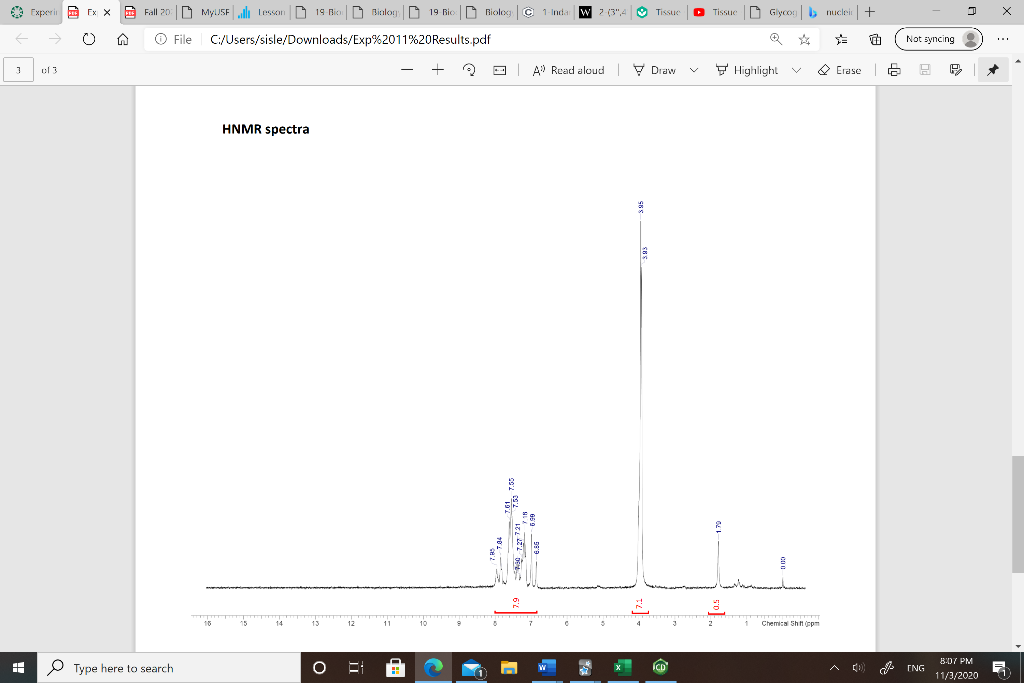The height and width of the screenshot is (683, 1024).
Task: Print the PDF document
Action: tap(894, 70)
